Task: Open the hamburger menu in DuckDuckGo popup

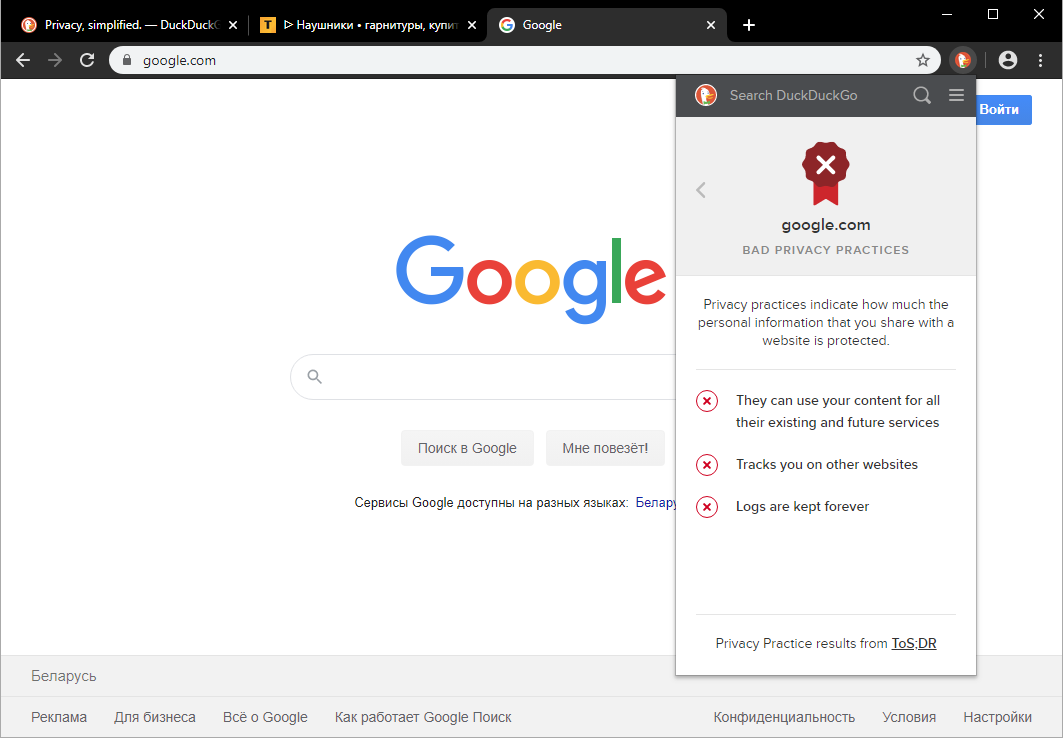Action: tap(956, 95)
